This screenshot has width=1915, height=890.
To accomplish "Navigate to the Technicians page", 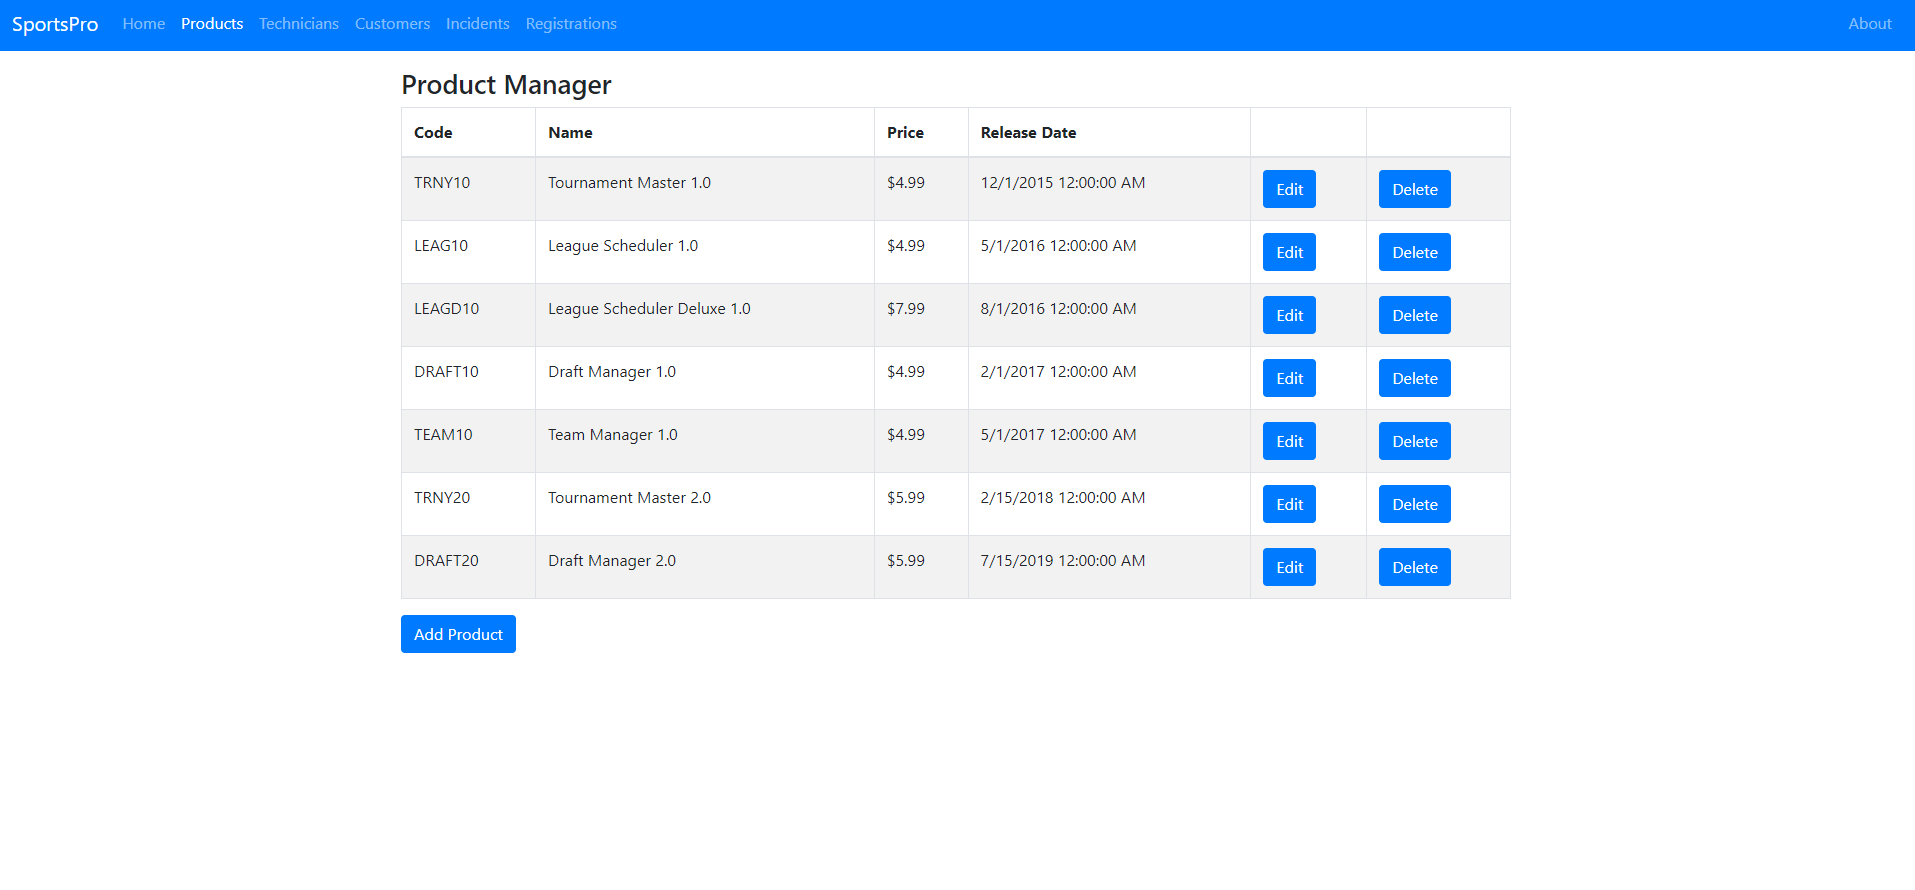I will click(x=298, y=24).
